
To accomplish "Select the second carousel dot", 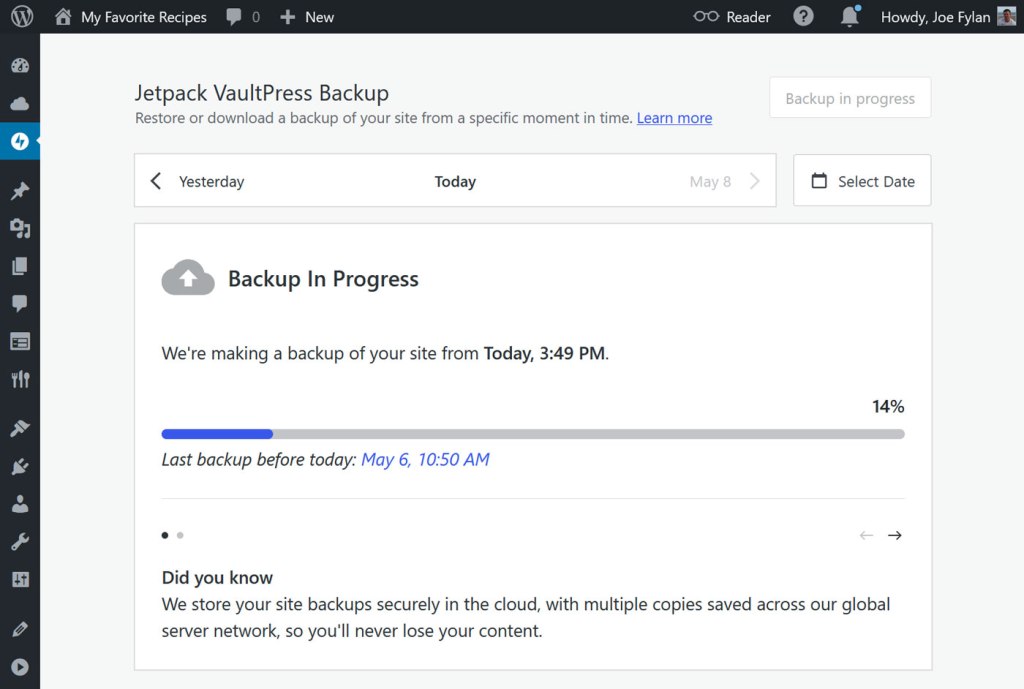I will (x=180, y=536).
